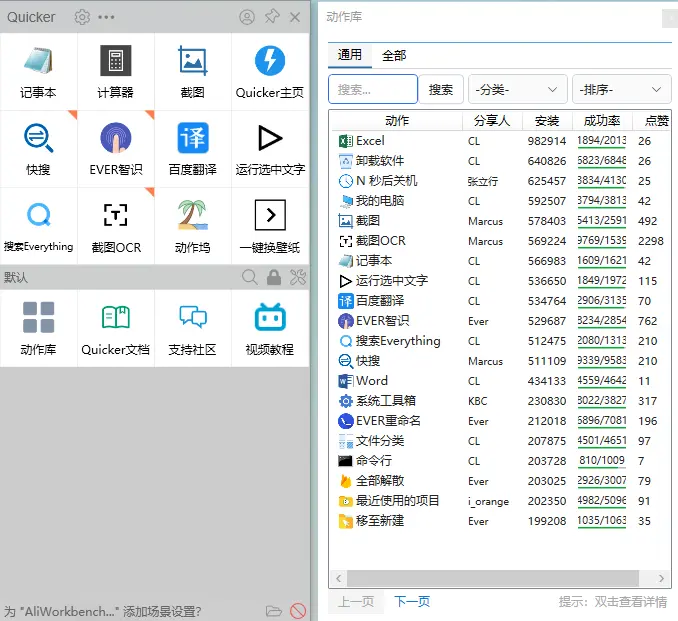Click the 搜索 button
Viewport: 678px width, 621px height.
441,89
